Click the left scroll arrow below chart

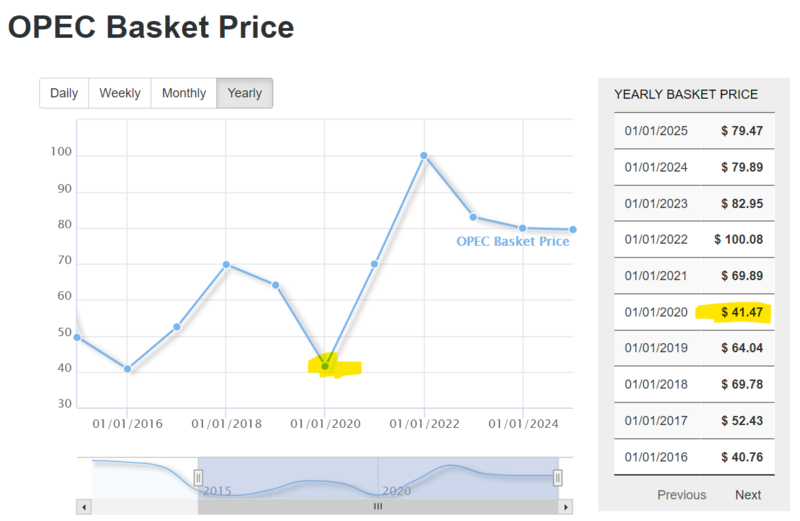[x=85, y=506]
